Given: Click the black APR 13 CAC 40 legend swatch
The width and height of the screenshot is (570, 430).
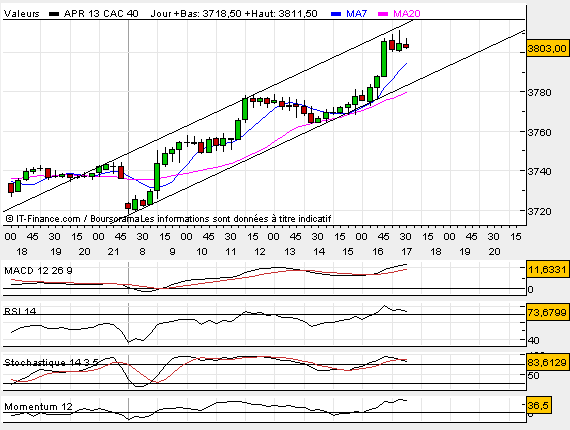Looking at the screenshot, I should coord(54,14).
